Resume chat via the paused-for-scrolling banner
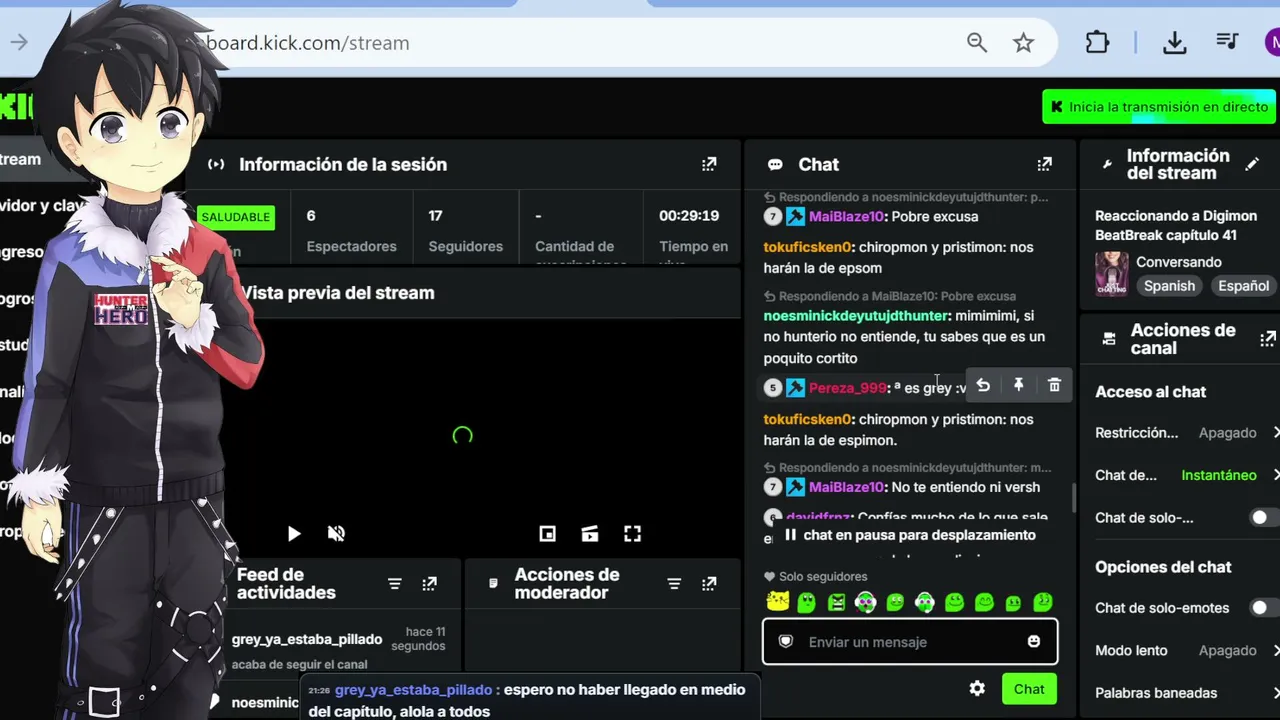Viewport: 1280px width, 720px height. pyautogui.click(x=909, y=535)
